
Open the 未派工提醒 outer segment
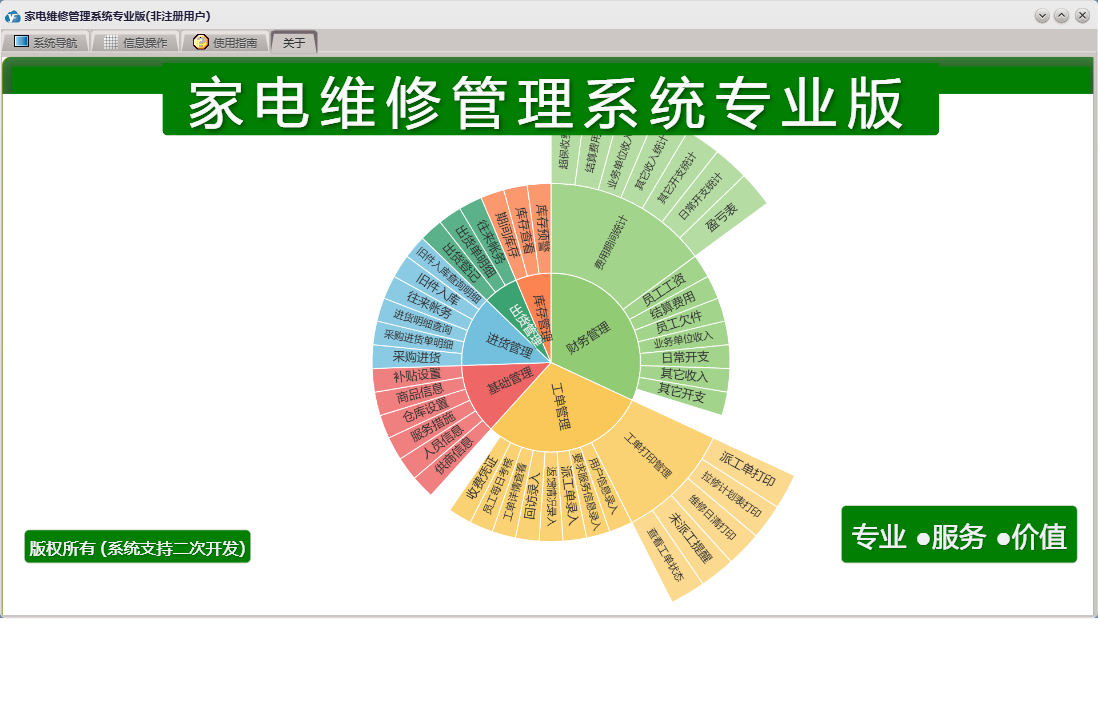[691, 537]
